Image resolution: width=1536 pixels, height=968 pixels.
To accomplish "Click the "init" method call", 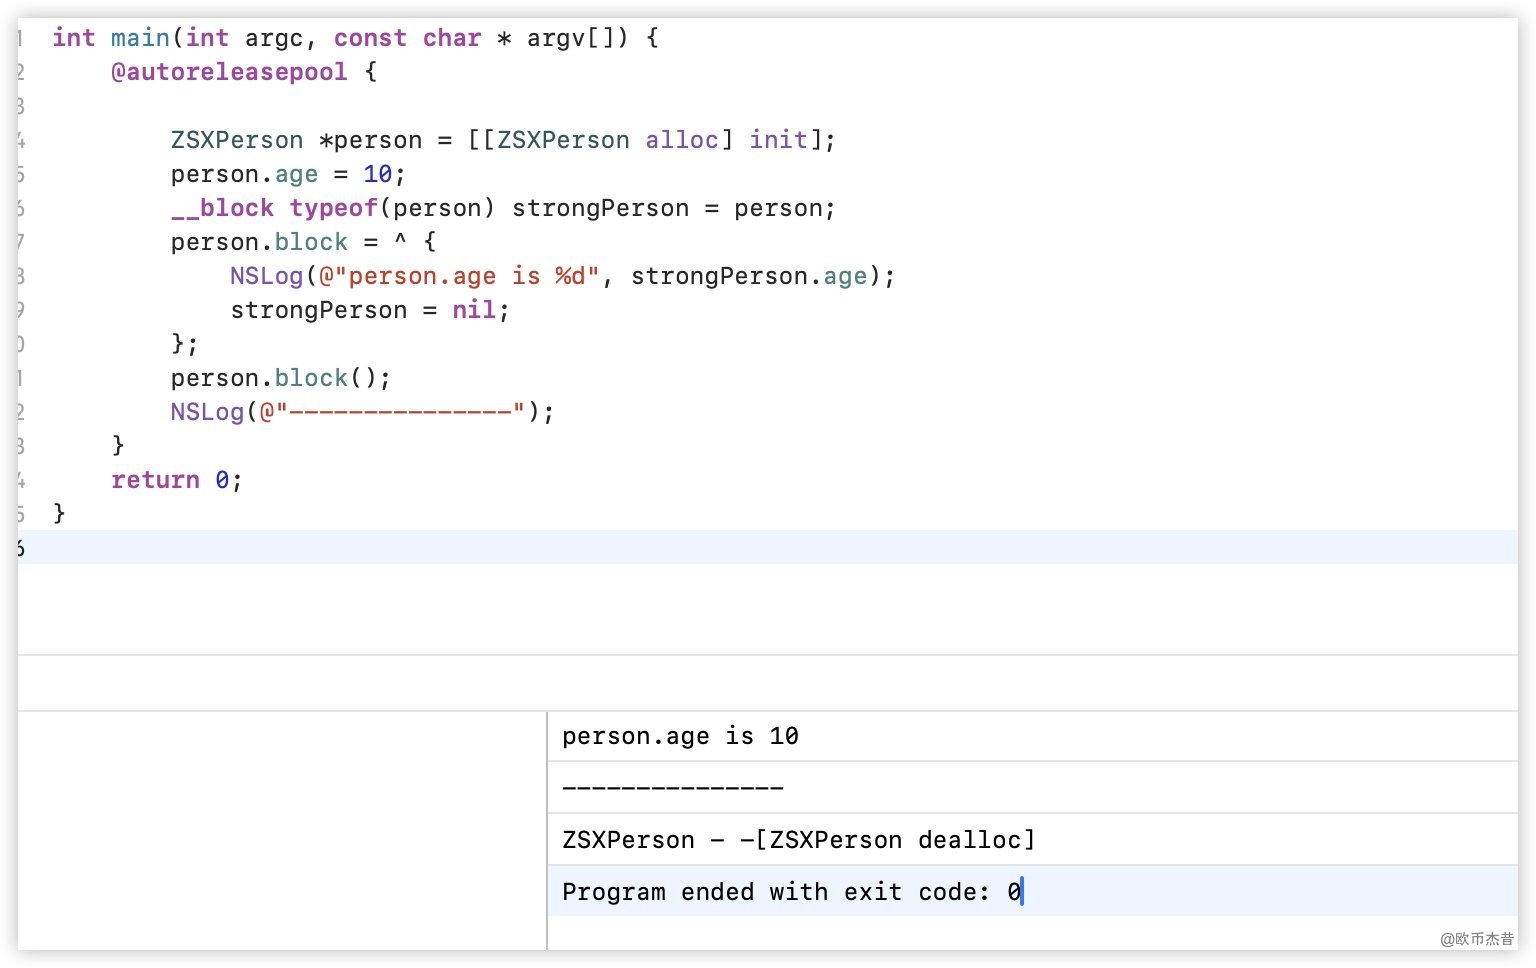I will click(778, 140).
